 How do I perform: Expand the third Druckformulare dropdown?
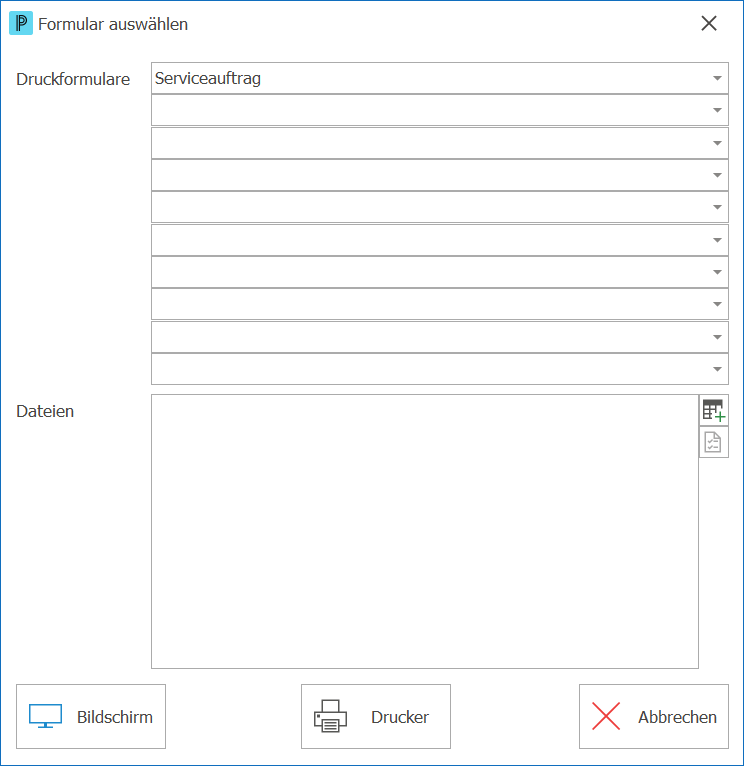pos(717,143)
